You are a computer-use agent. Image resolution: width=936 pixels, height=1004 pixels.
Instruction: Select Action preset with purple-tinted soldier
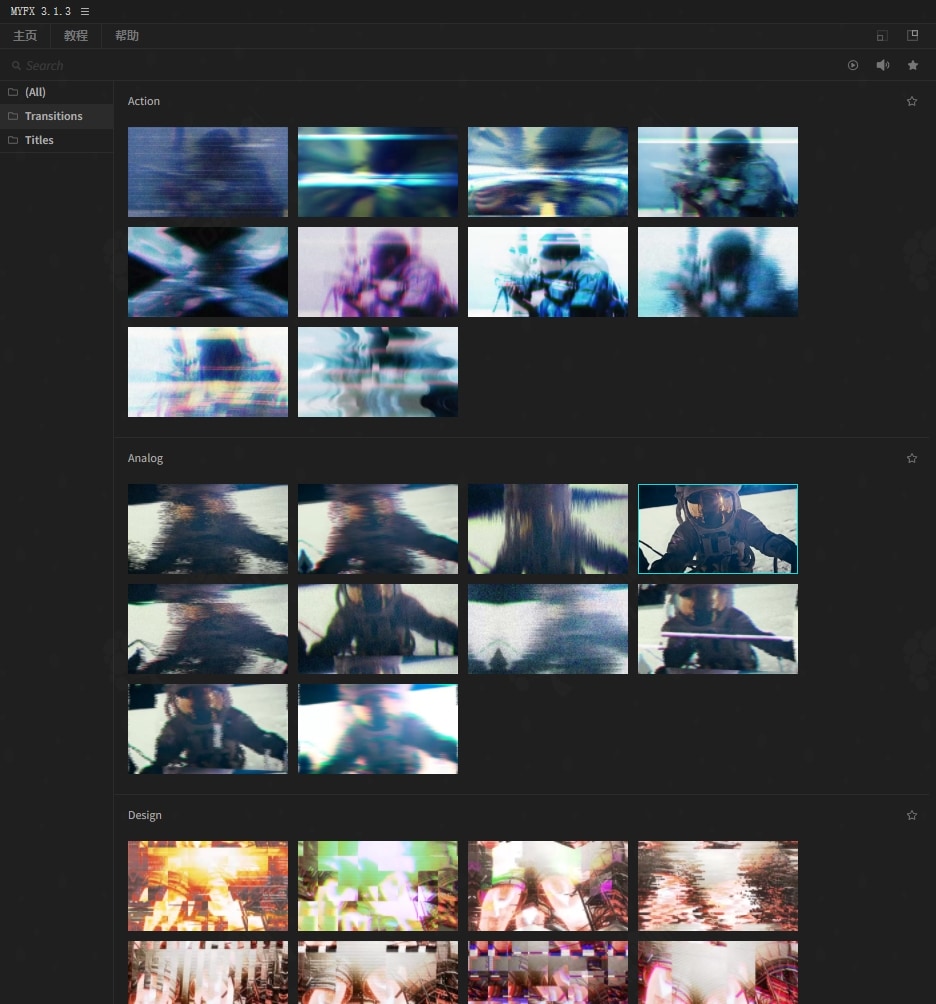(378, 272)
